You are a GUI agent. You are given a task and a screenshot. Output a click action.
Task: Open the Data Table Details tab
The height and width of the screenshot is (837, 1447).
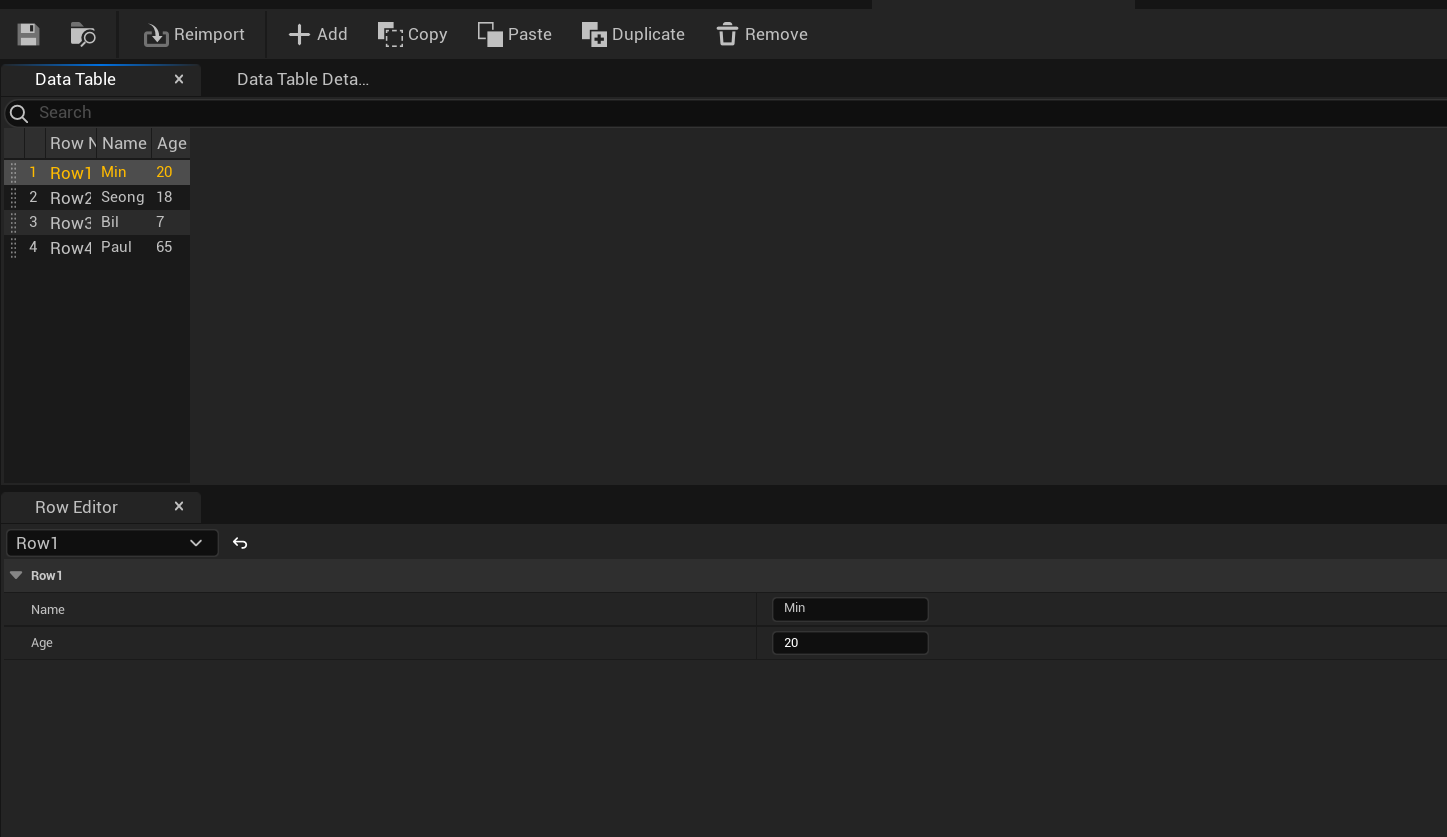click(x=303, y=80)
